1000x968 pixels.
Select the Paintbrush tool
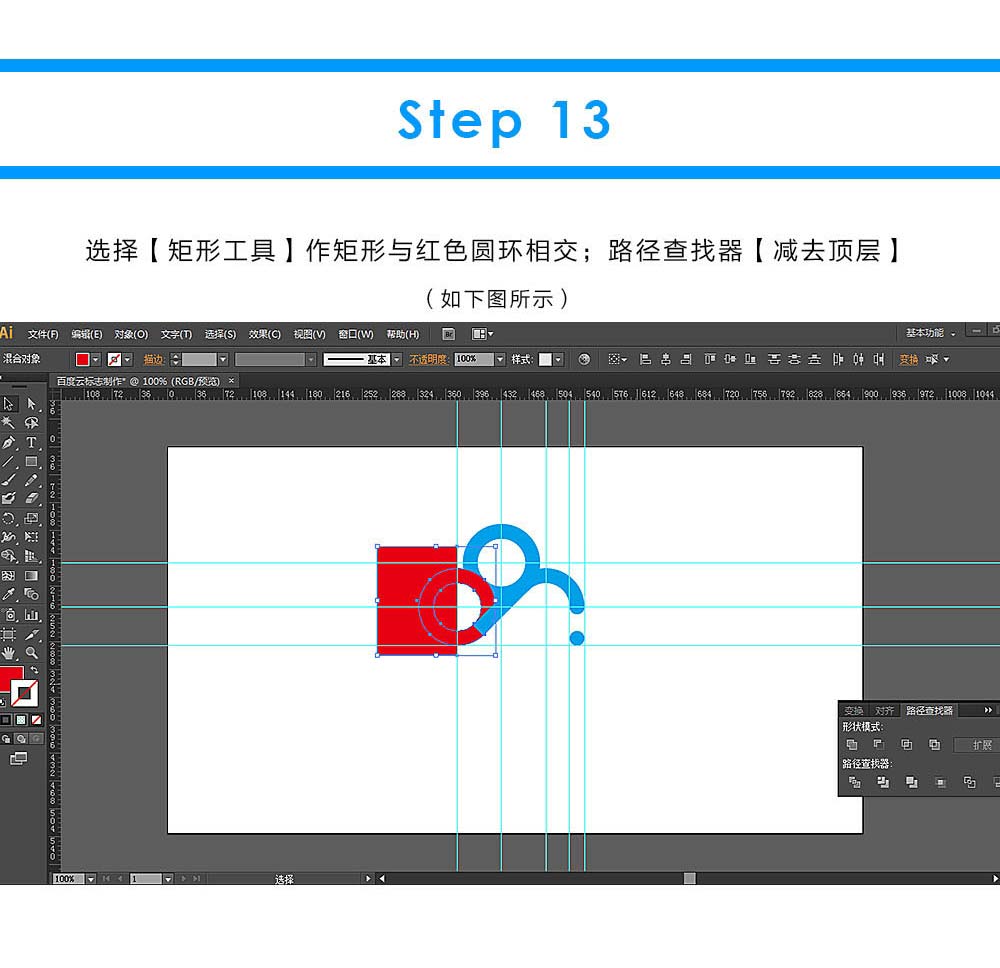coord(8,480)
